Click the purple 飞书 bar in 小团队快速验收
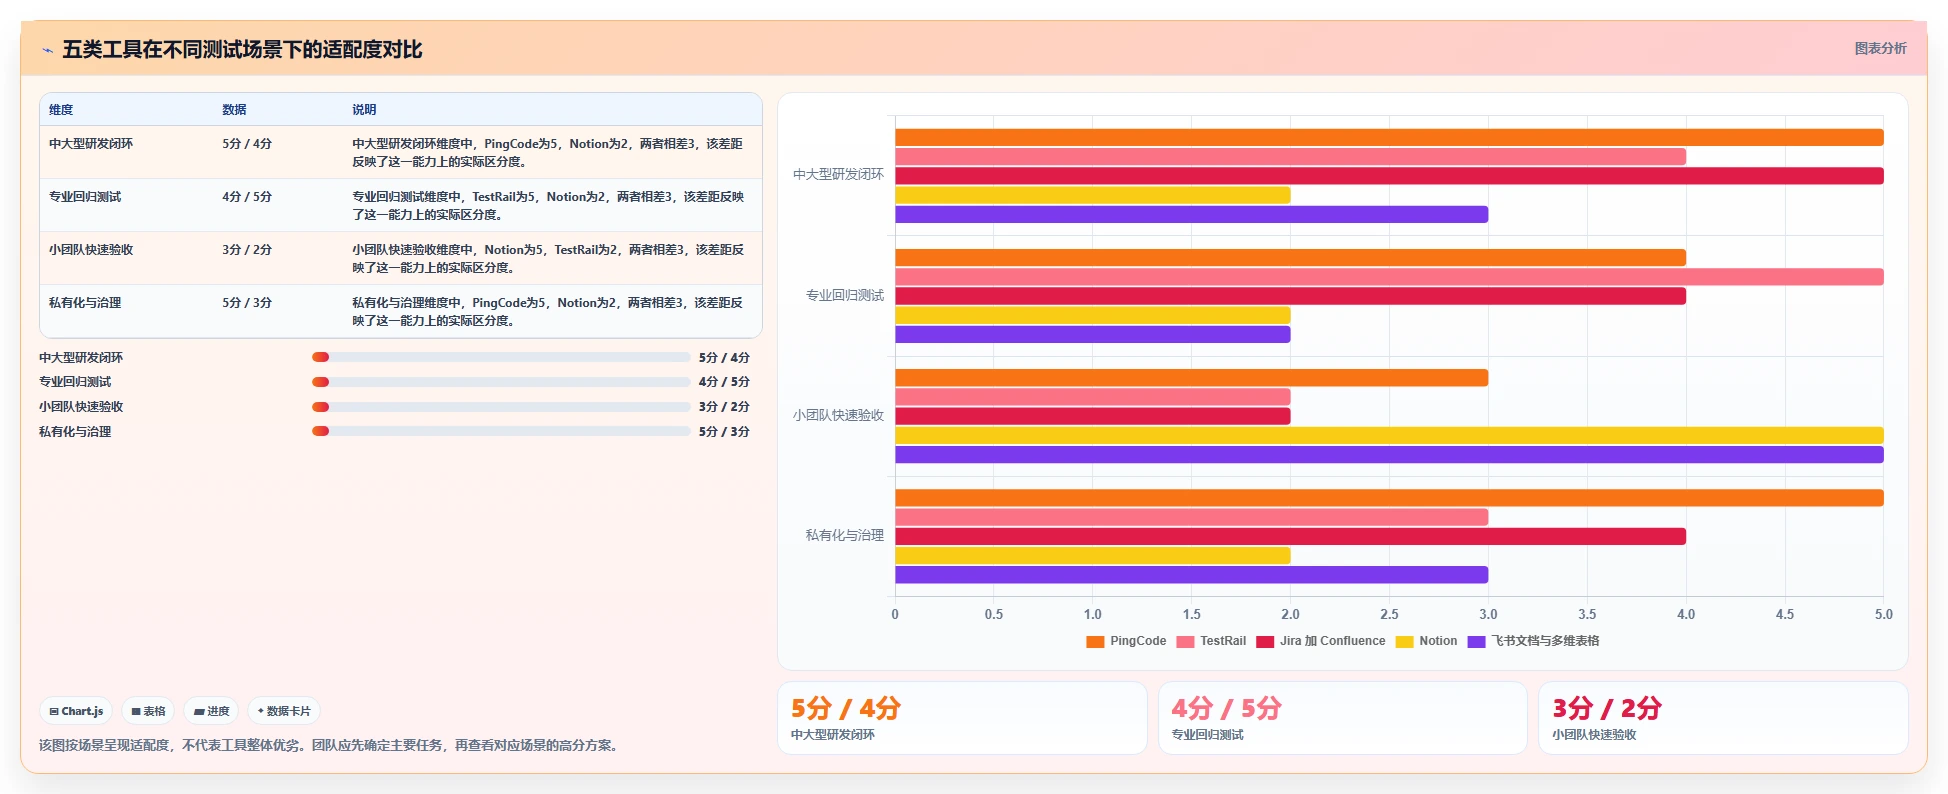This screenshot has width=1948, height=794. pos(1389,455)
